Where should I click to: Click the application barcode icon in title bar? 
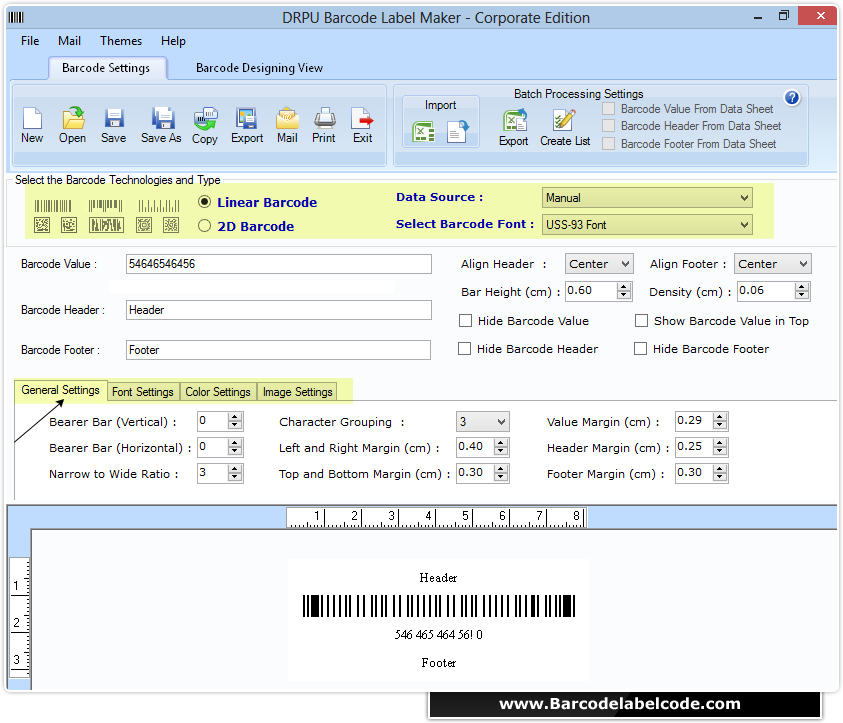[x=16, y=18]
